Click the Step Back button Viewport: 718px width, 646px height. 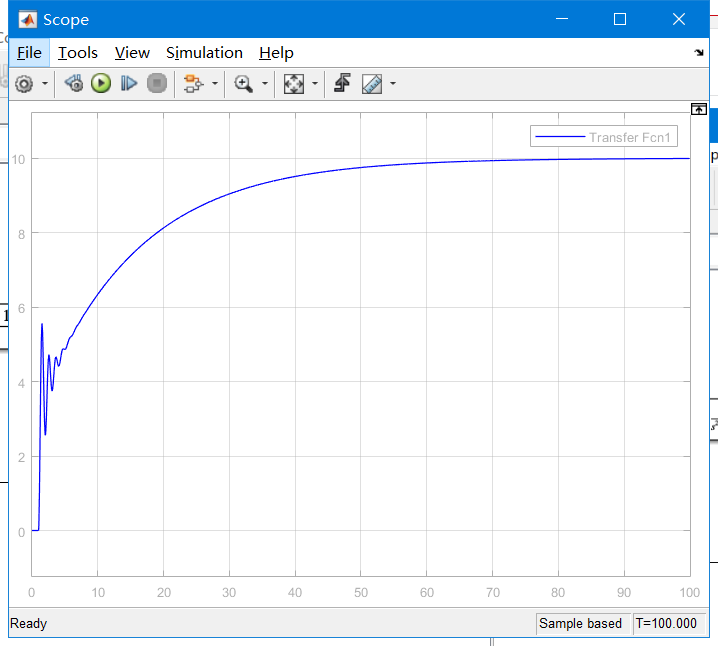[74, 83]
